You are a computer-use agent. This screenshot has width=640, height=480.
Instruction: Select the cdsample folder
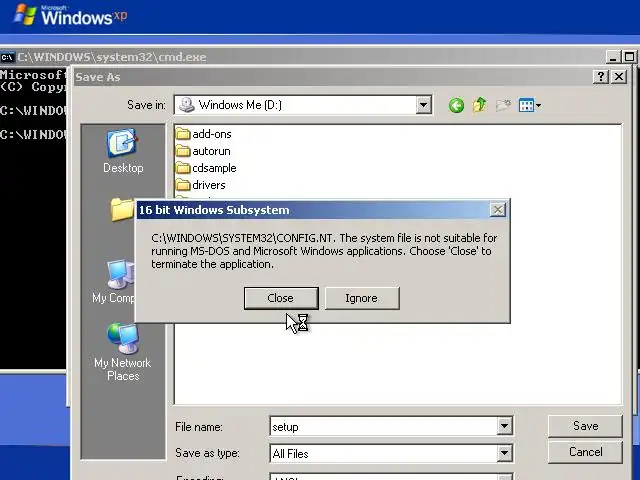click(x=206, y=168)
